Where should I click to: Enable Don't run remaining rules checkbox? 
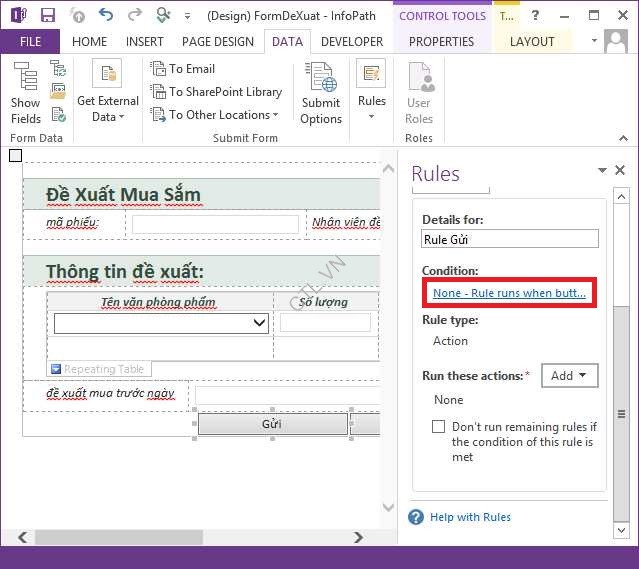tap(438, 426)
